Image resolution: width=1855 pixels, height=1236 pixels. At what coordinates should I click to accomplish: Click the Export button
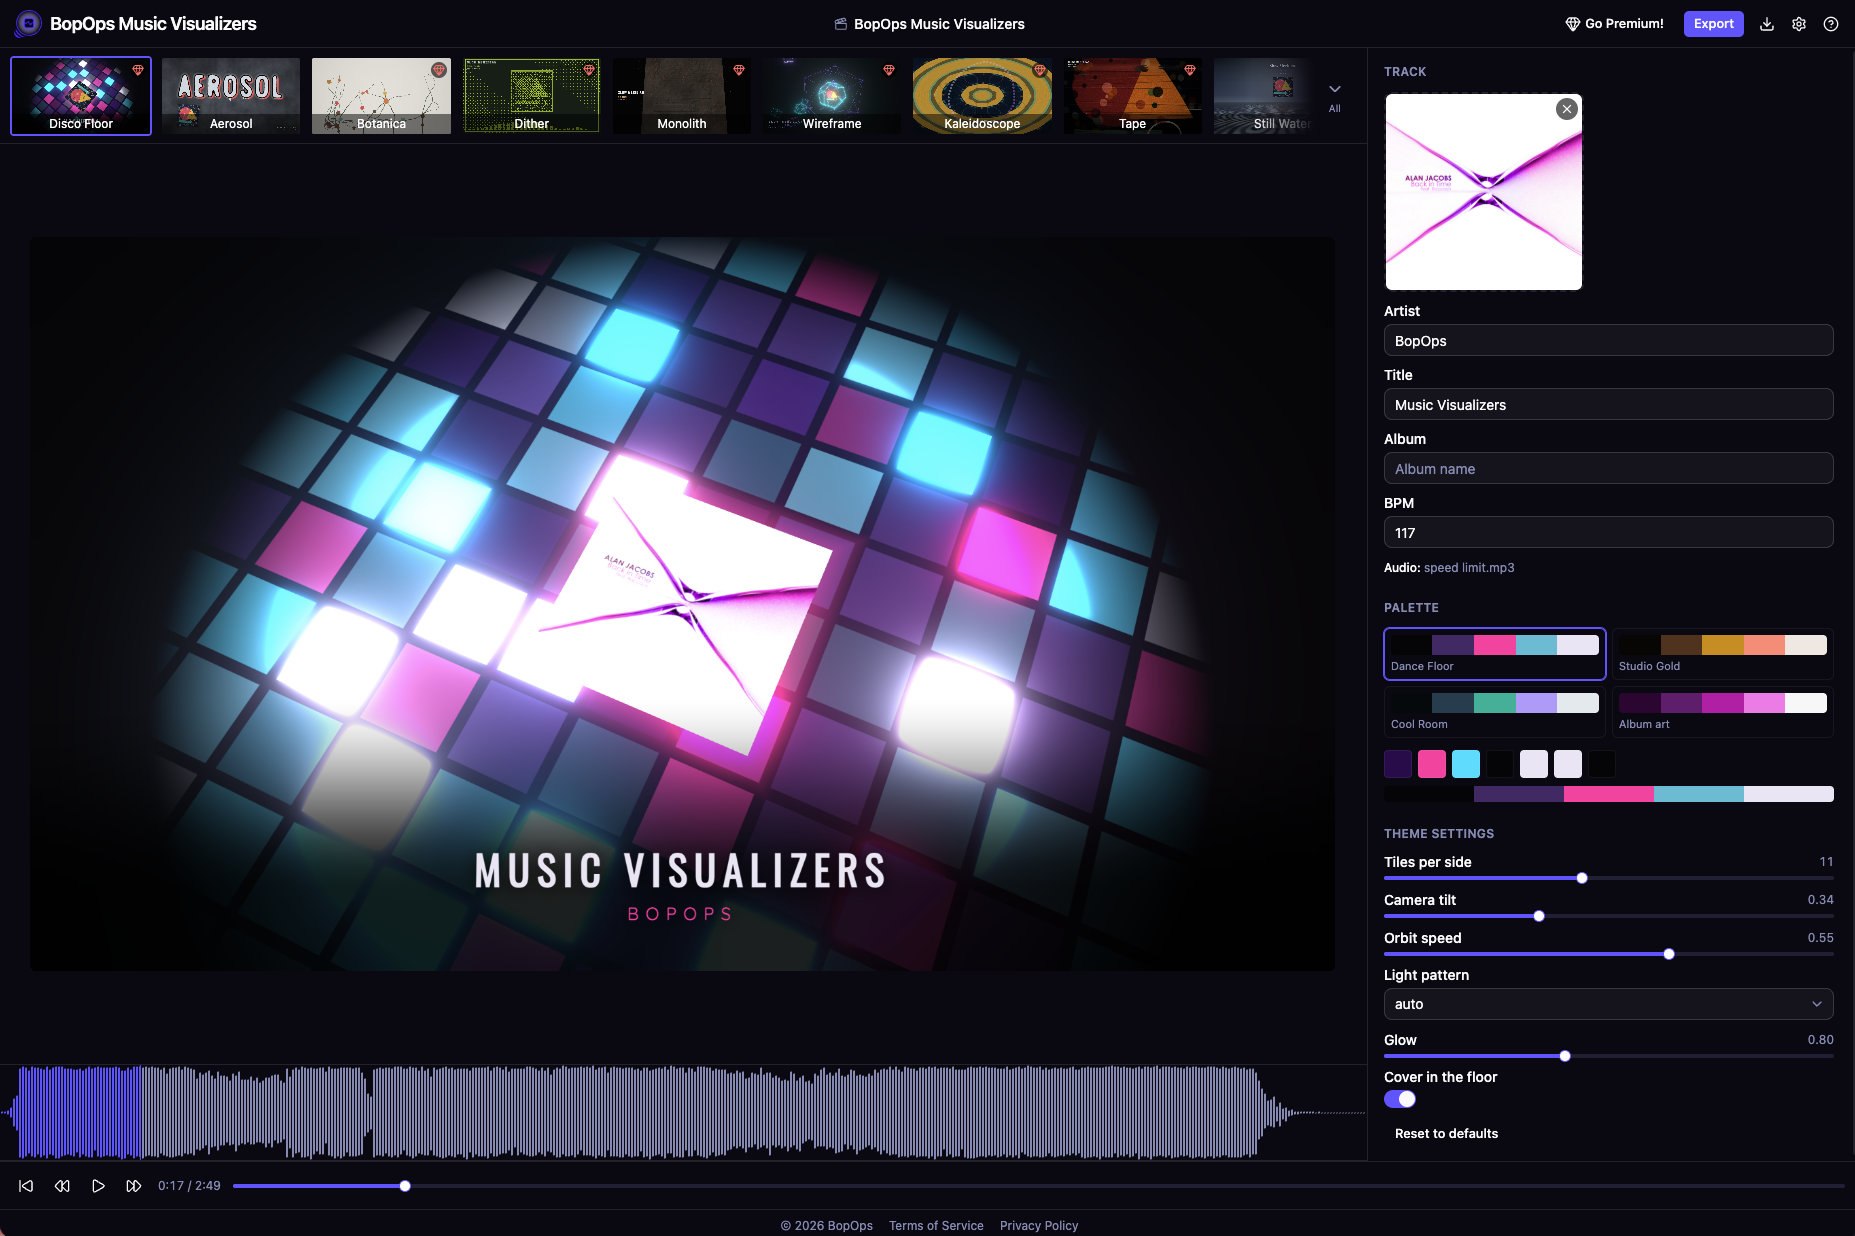click(x=1713, y=24)
